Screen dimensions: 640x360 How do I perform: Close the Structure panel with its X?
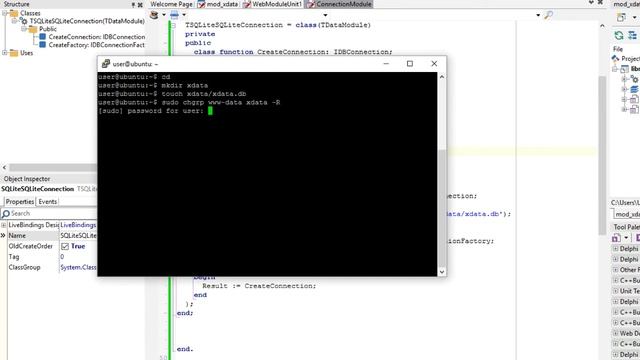tap(140, 4)
